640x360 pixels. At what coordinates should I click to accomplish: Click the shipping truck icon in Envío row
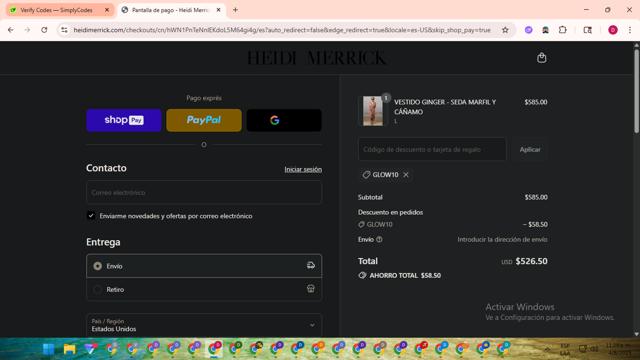click(311, 266)
